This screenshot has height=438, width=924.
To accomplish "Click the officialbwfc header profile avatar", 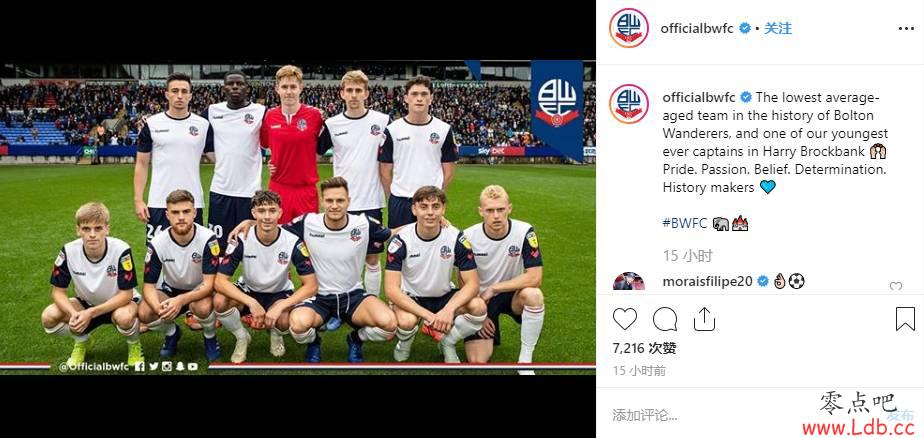I will (x=629, y=28).
